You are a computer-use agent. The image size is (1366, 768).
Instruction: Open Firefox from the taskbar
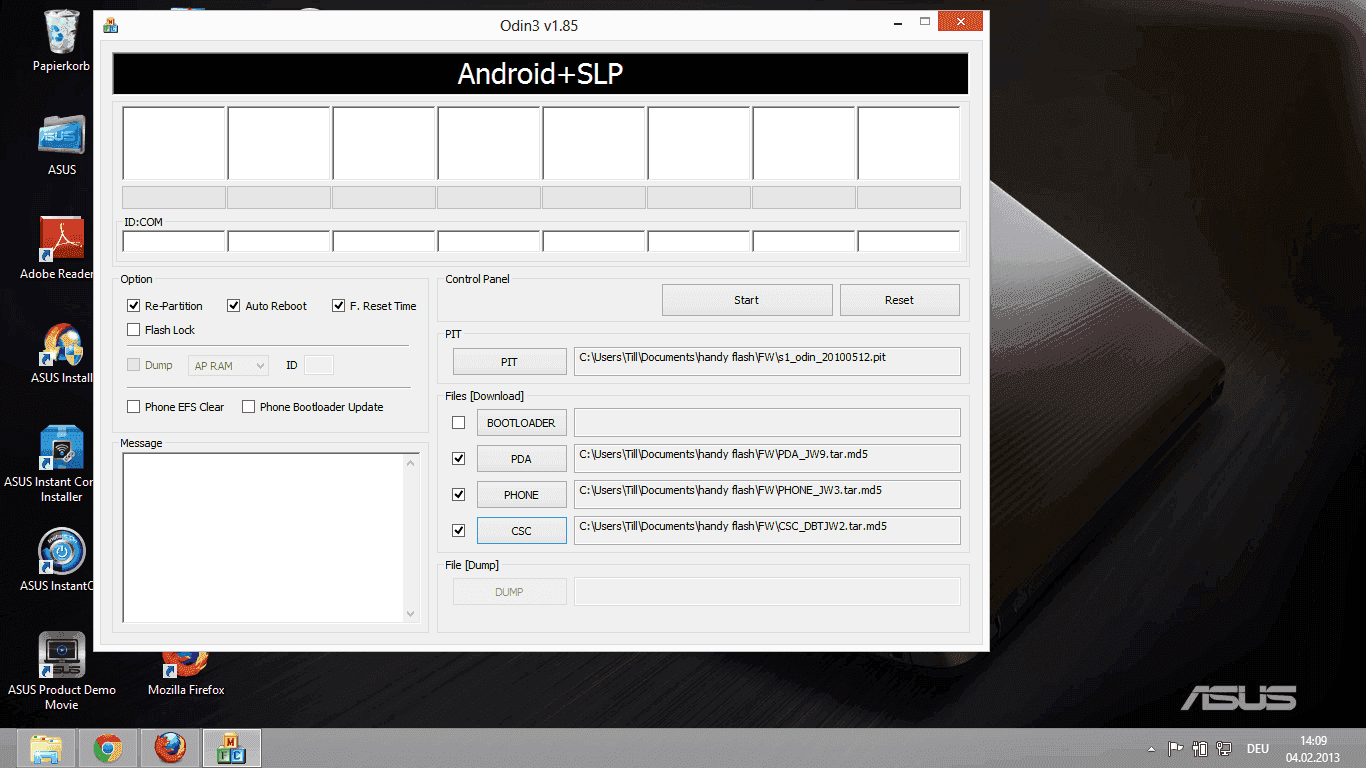click(x=170, y=748)
